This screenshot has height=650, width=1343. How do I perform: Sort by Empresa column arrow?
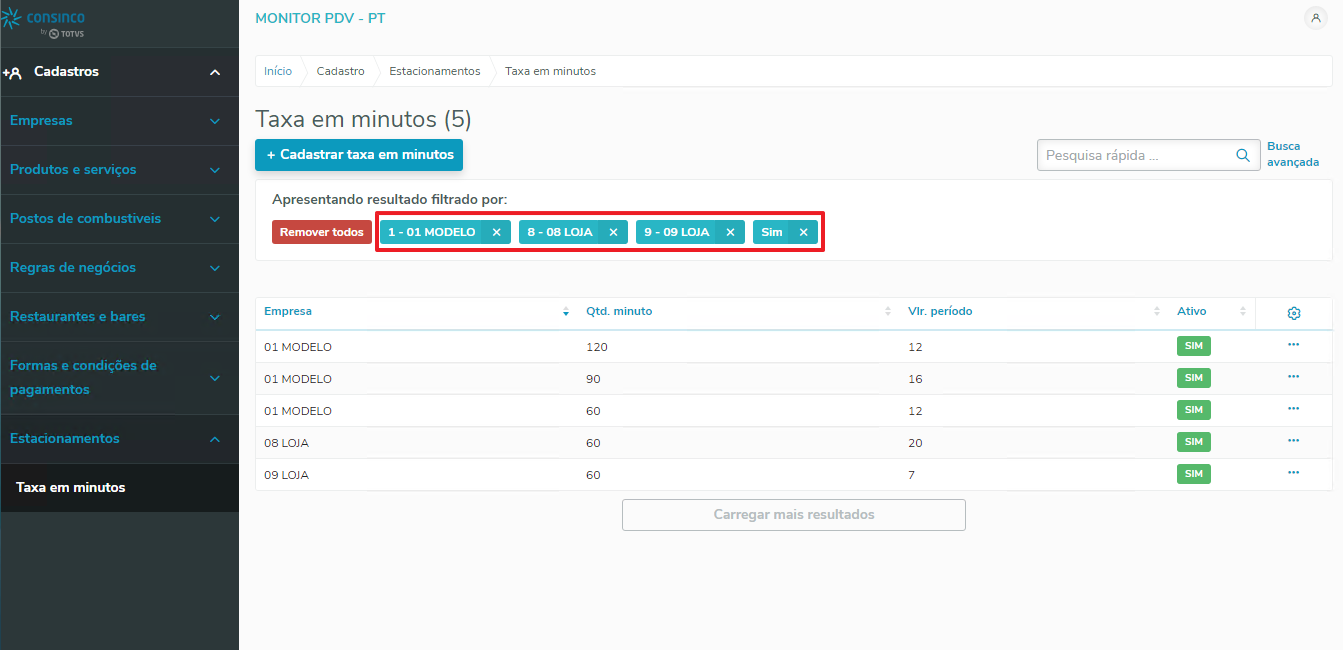[566, 312]
